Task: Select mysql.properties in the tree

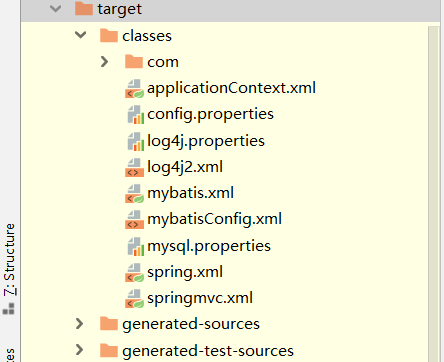Action: (x=209, y=247)
